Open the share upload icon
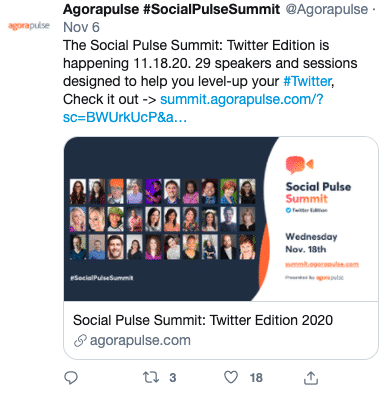This screenshot has width=385, height=394. pyautogui.click(x=311, y=378)
